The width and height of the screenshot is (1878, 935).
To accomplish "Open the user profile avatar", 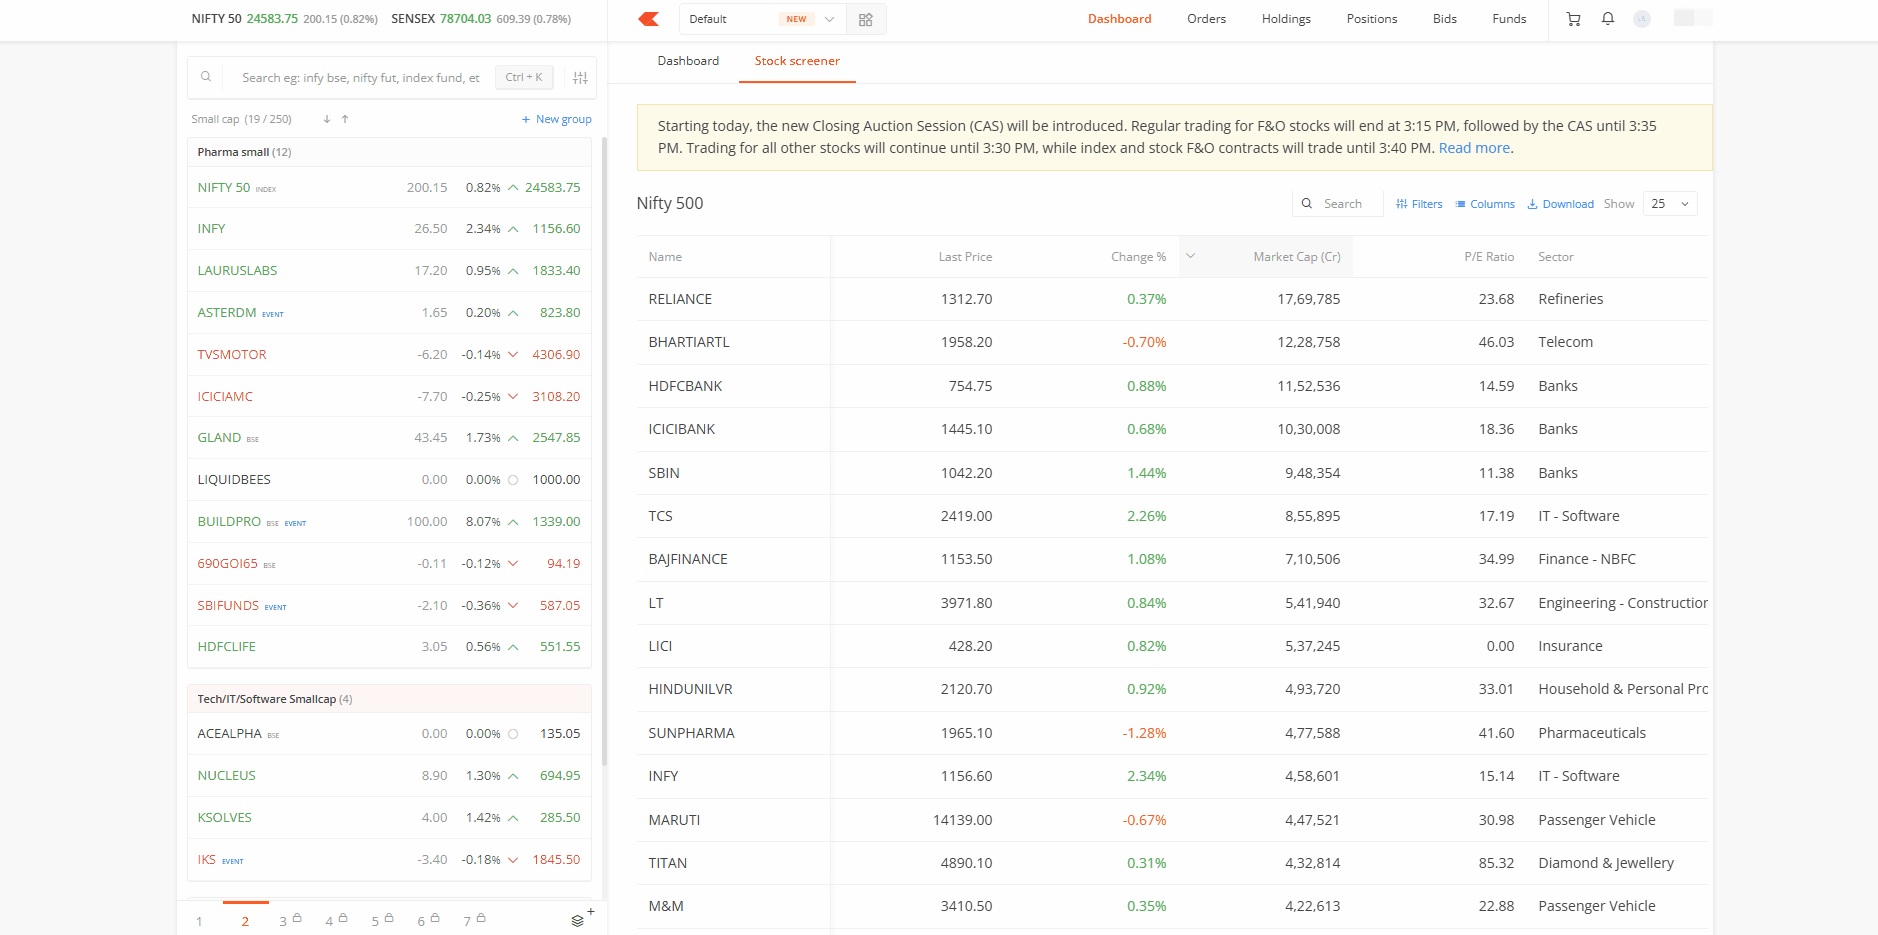I will pos(1642,19).
